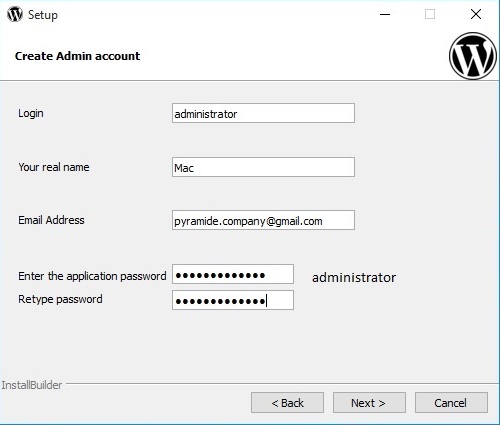Click the InstallBuilder label
The image size is (500, 425).
coord(32,385)
